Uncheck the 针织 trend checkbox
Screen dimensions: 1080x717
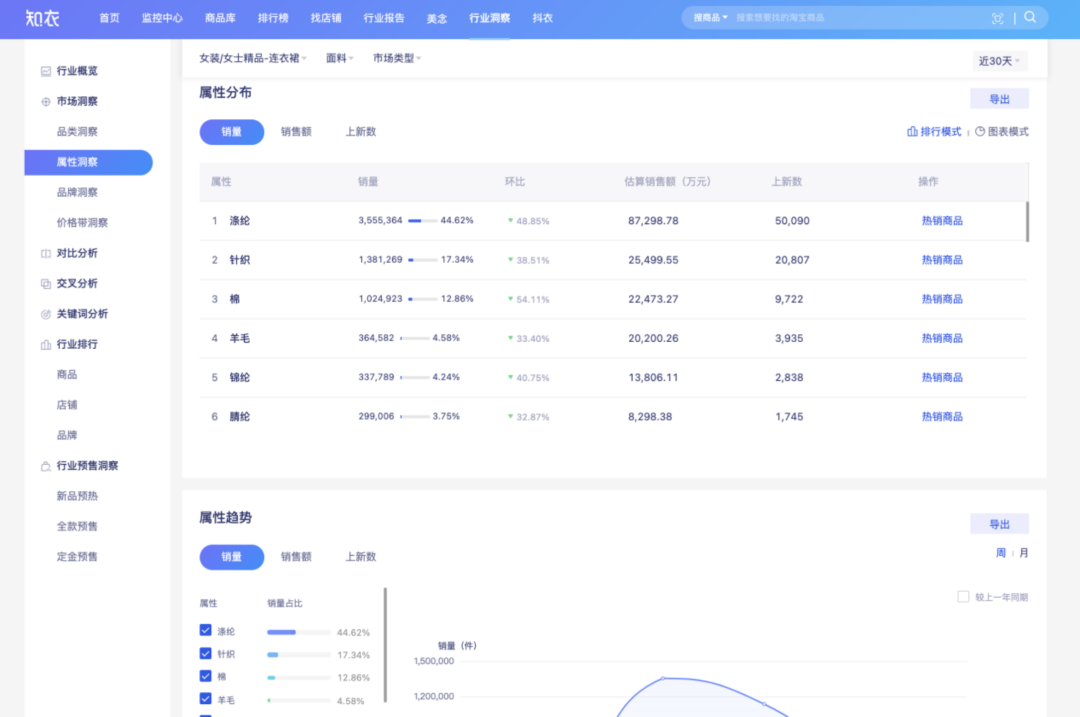point(205,653)
